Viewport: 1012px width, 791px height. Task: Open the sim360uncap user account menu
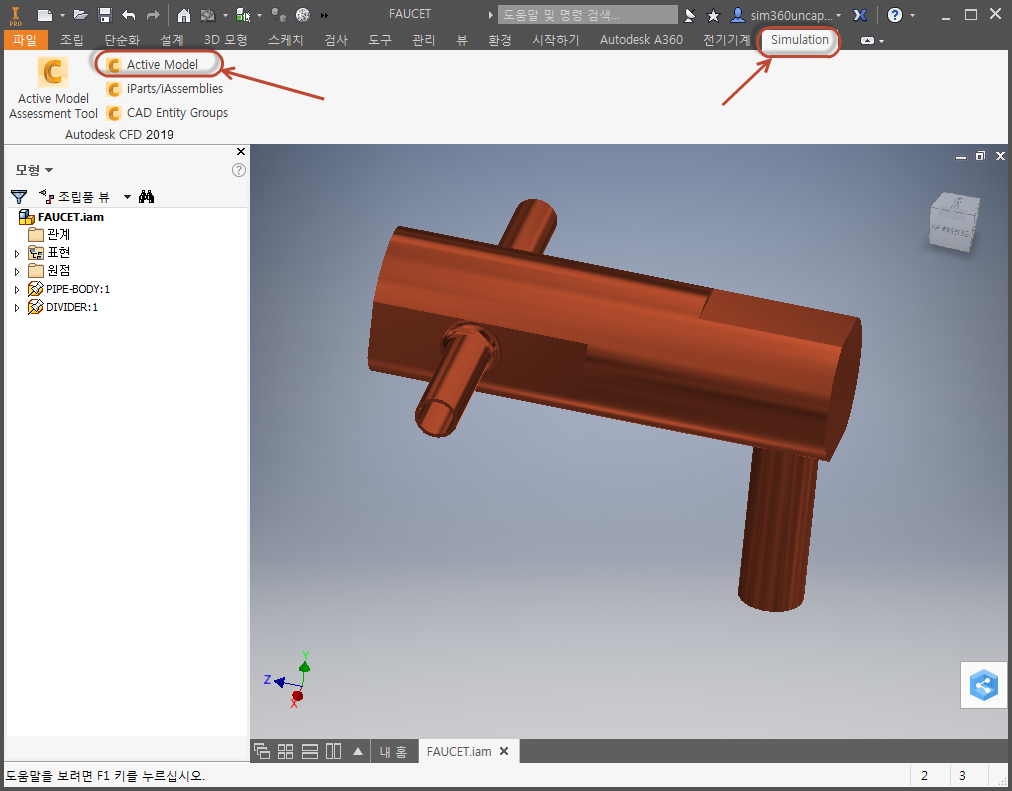point(786,15)
